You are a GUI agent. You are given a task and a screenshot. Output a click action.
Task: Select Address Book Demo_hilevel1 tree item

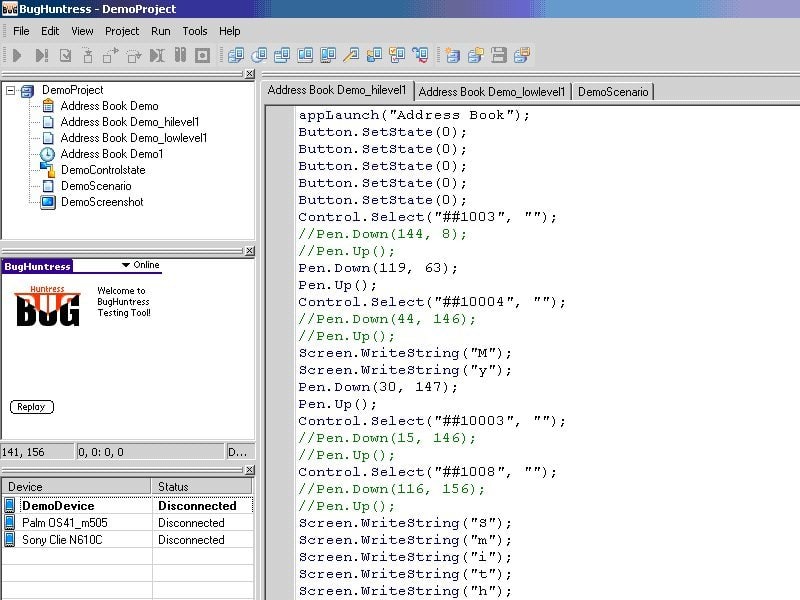pos(130,122)
